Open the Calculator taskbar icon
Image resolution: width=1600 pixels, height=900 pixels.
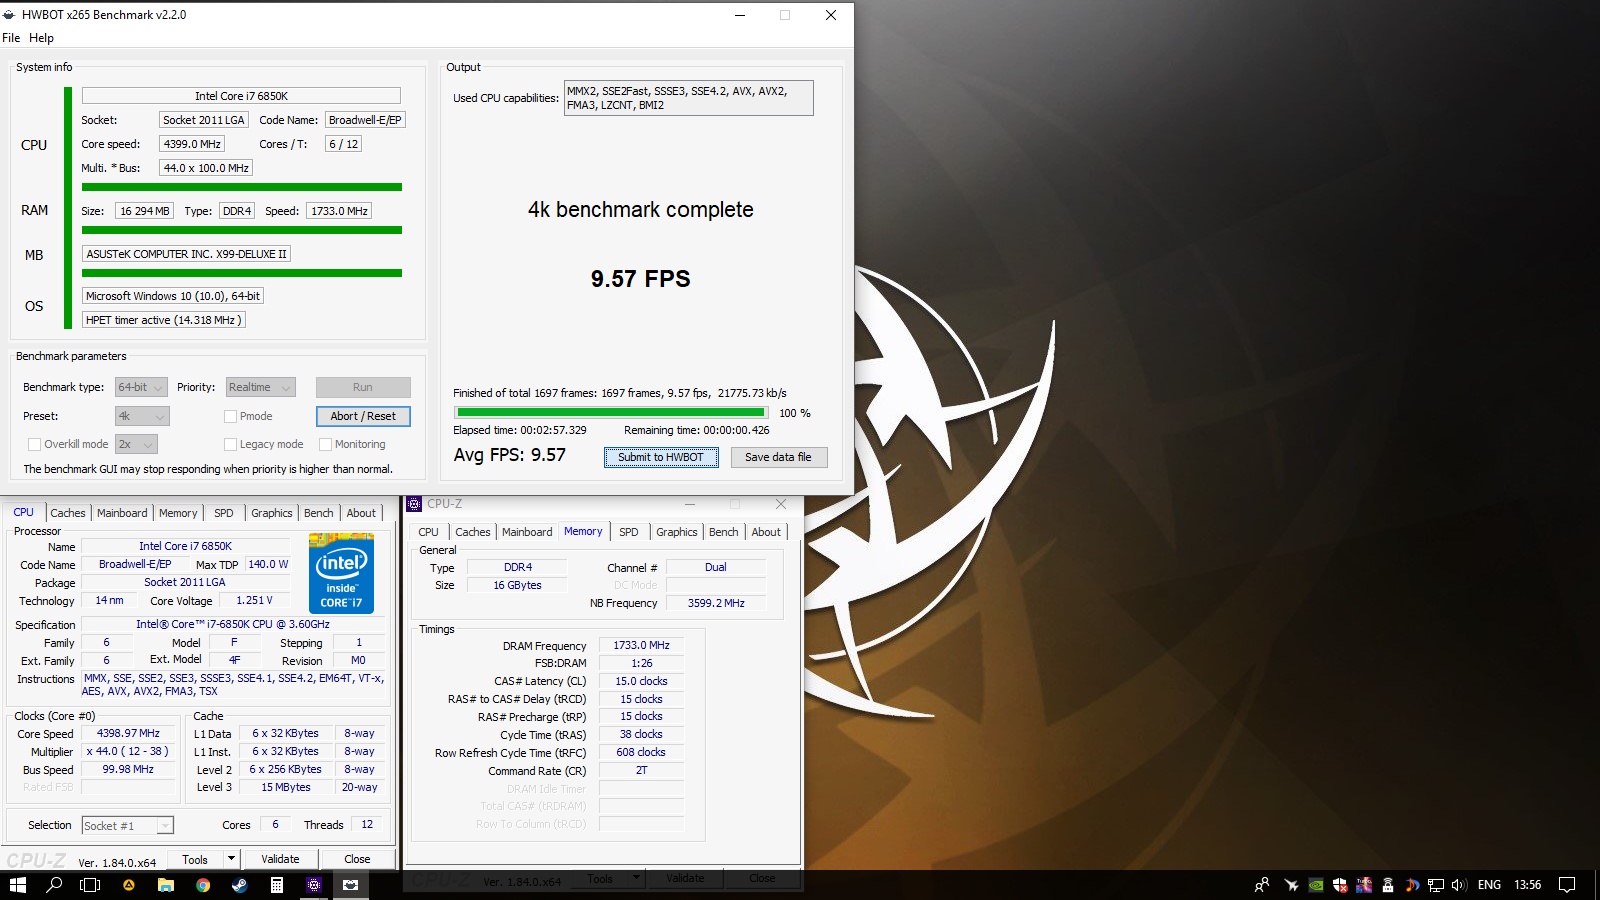[x=277, y=885]
